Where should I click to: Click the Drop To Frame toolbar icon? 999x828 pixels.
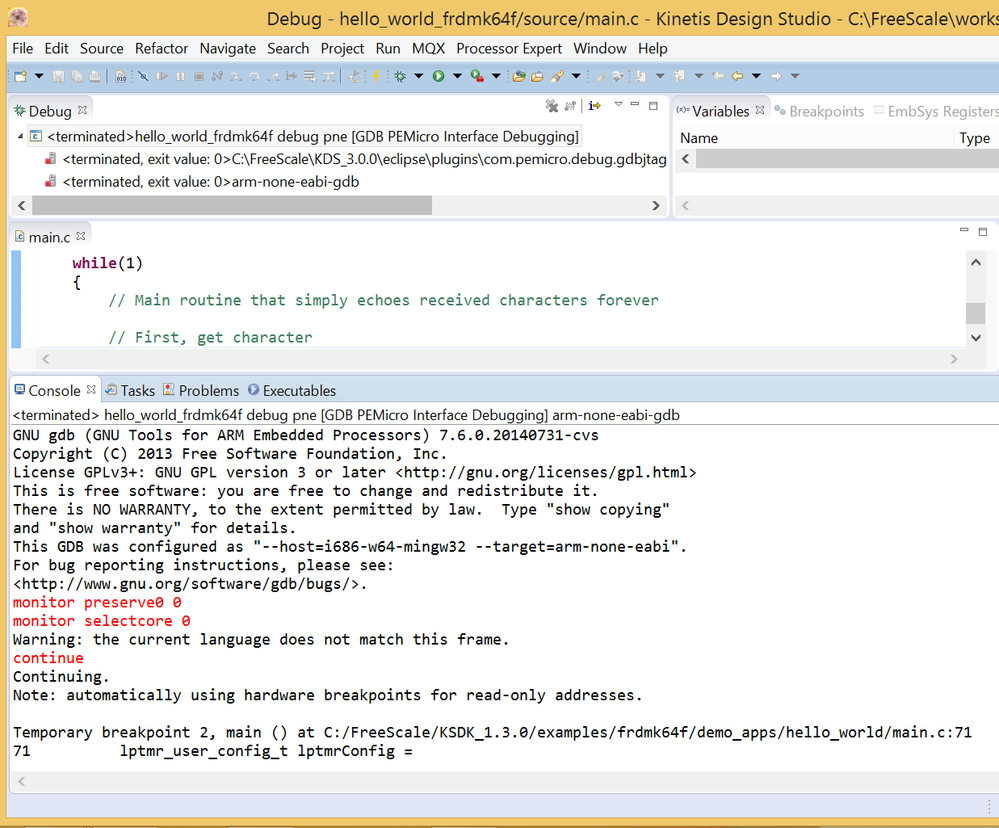point(310,76)
